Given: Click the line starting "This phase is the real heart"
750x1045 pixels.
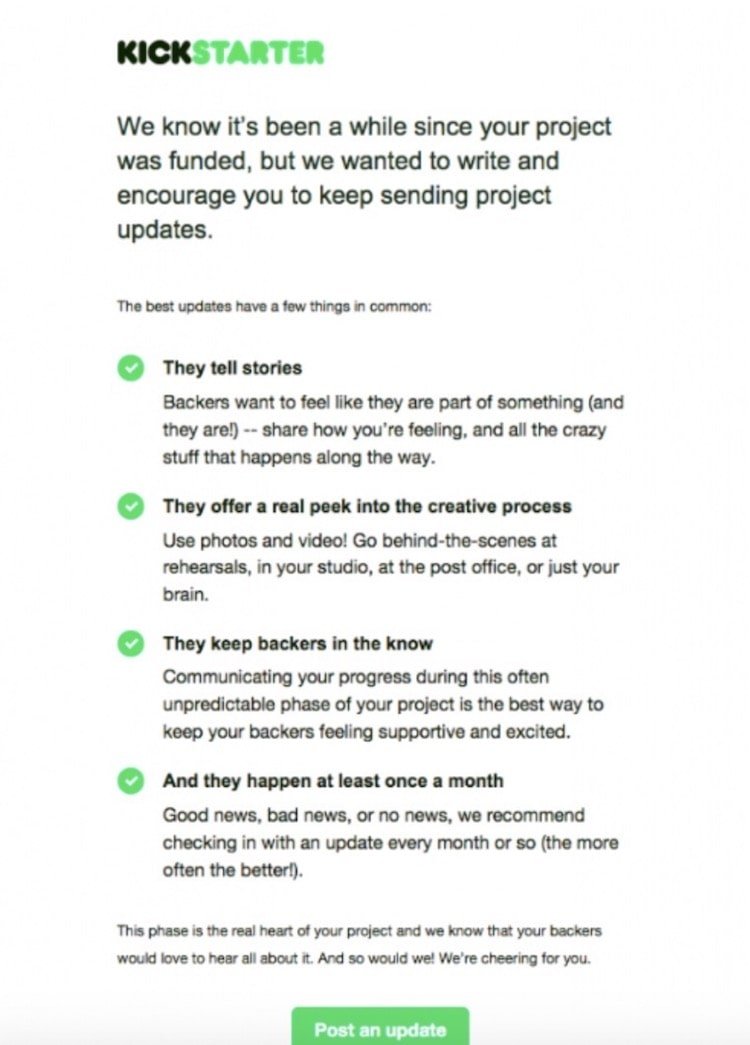Looking at the screenshot, I should [359, 931].
